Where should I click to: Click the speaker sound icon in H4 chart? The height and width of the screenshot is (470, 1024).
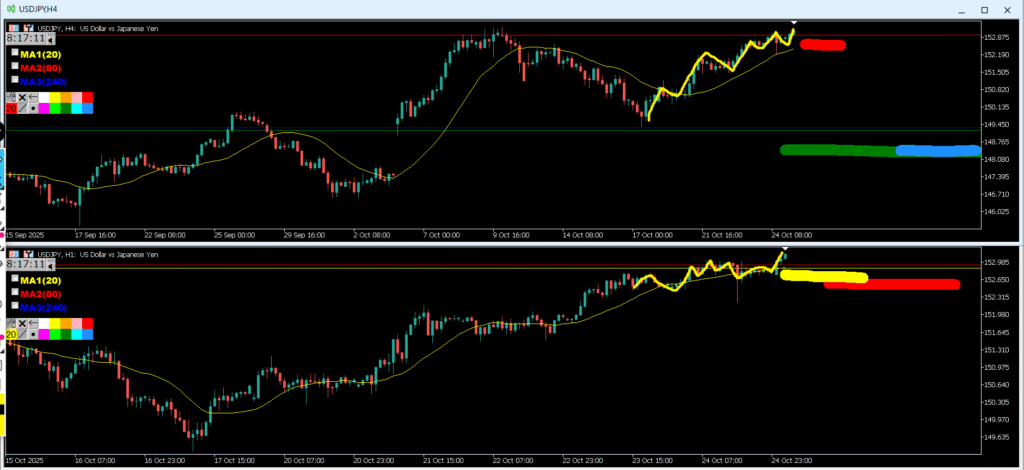point(49,38)
